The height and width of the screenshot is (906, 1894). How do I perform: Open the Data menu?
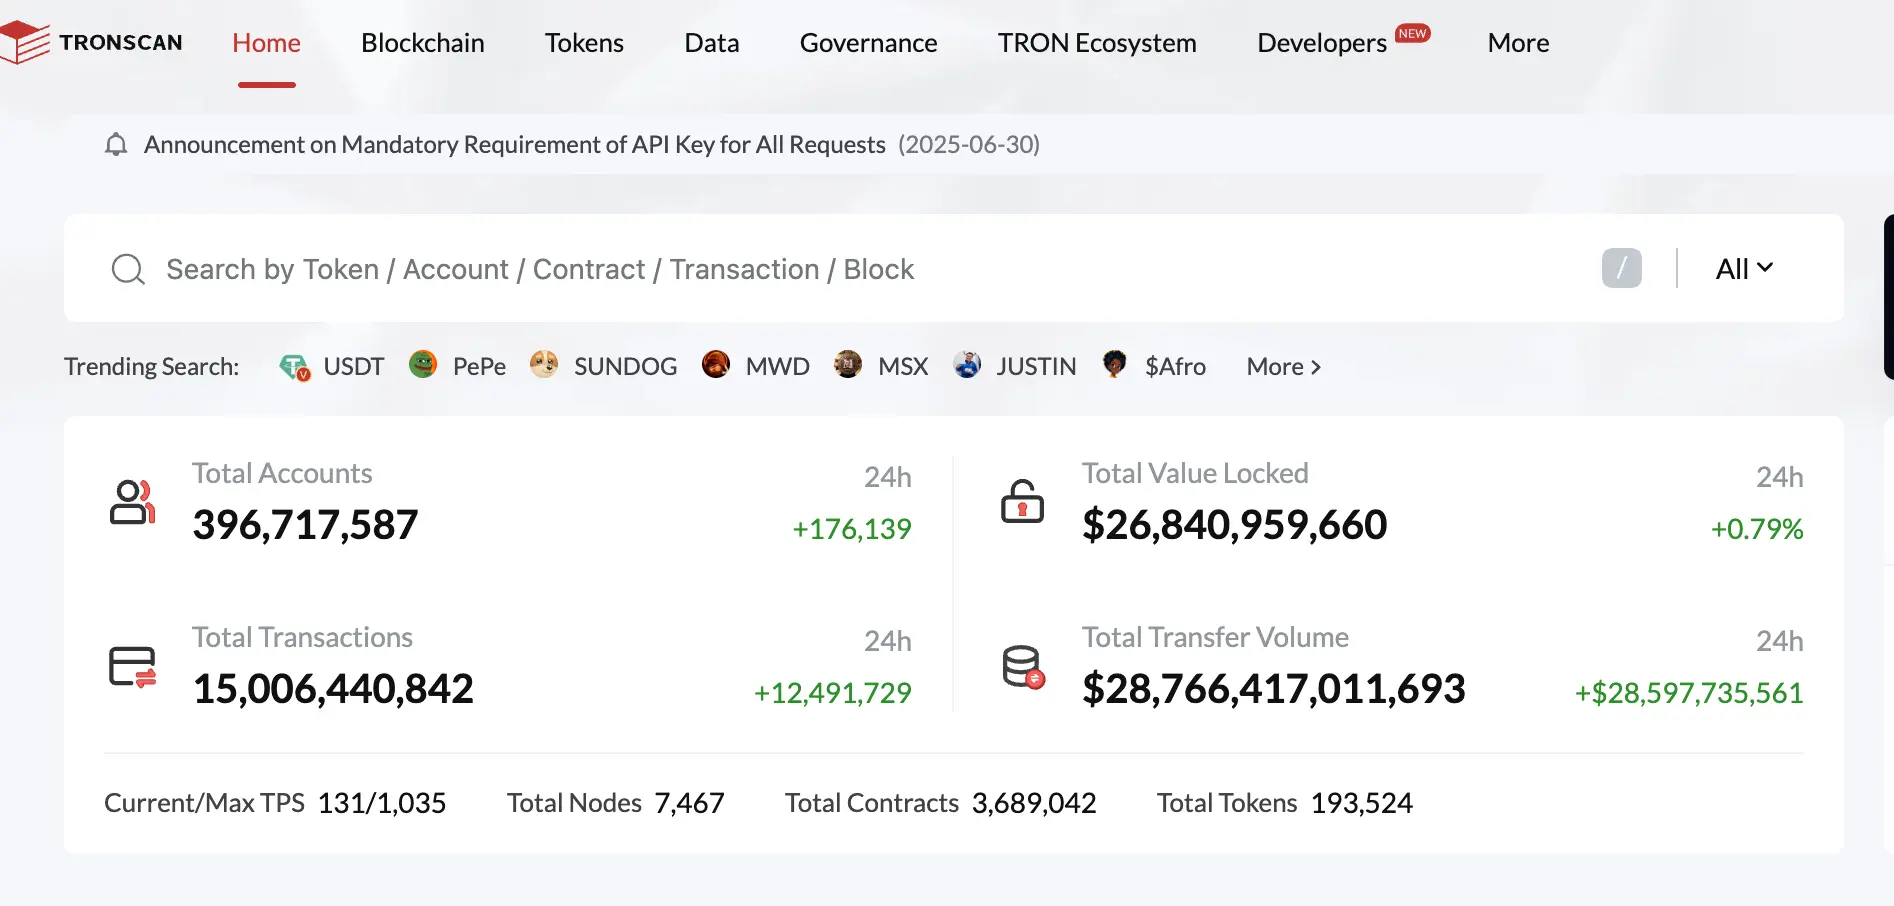[712, 43]
